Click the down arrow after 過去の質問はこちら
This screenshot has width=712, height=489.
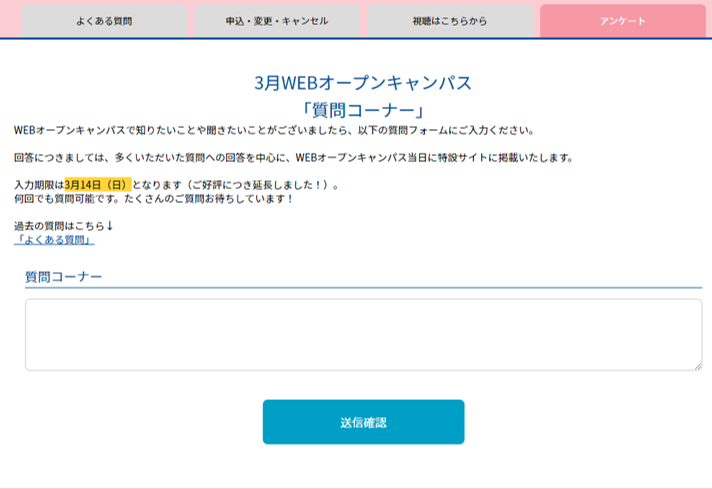tap(110, 226)
